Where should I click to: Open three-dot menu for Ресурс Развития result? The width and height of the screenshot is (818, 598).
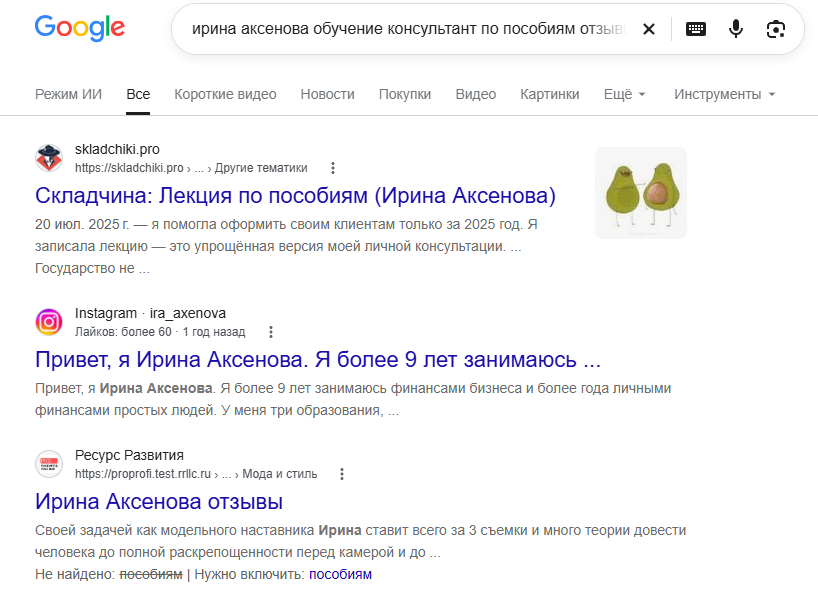pyautogui.click(x=342, y=474)
